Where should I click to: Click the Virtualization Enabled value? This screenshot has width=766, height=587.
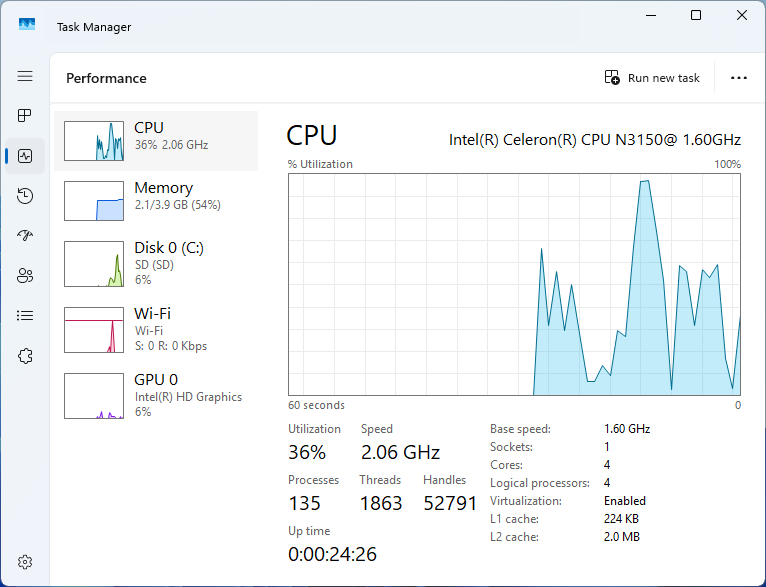pos(625,501)
